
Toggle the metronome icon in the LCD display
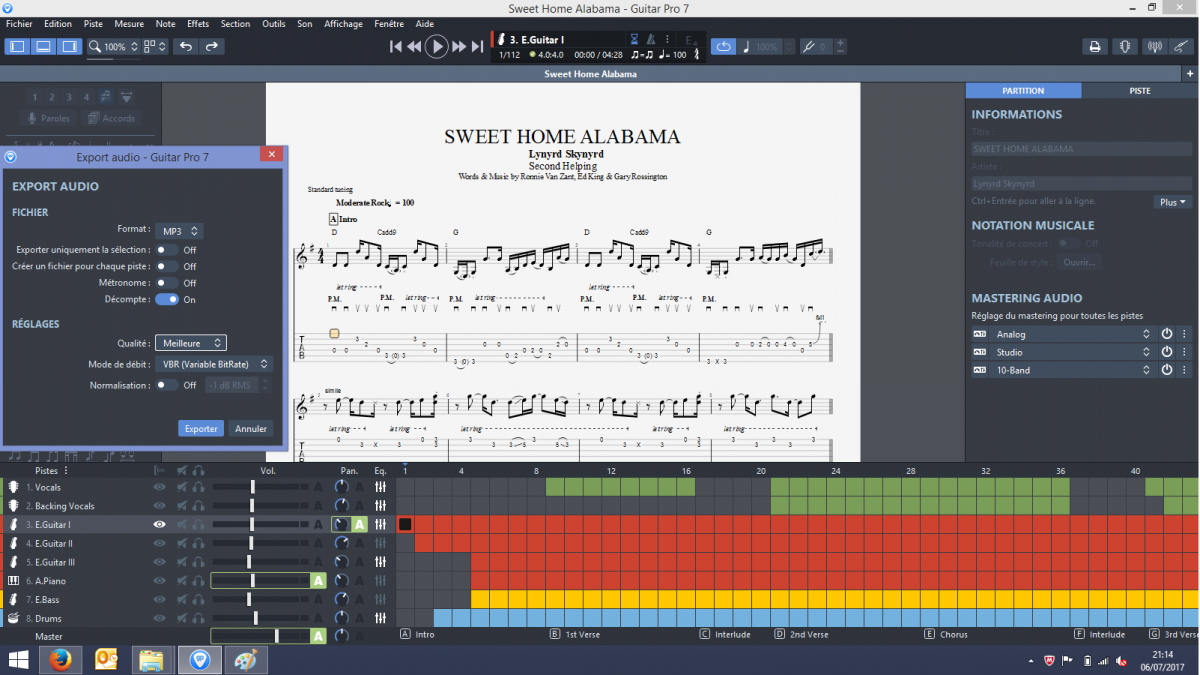click(652, 39)
